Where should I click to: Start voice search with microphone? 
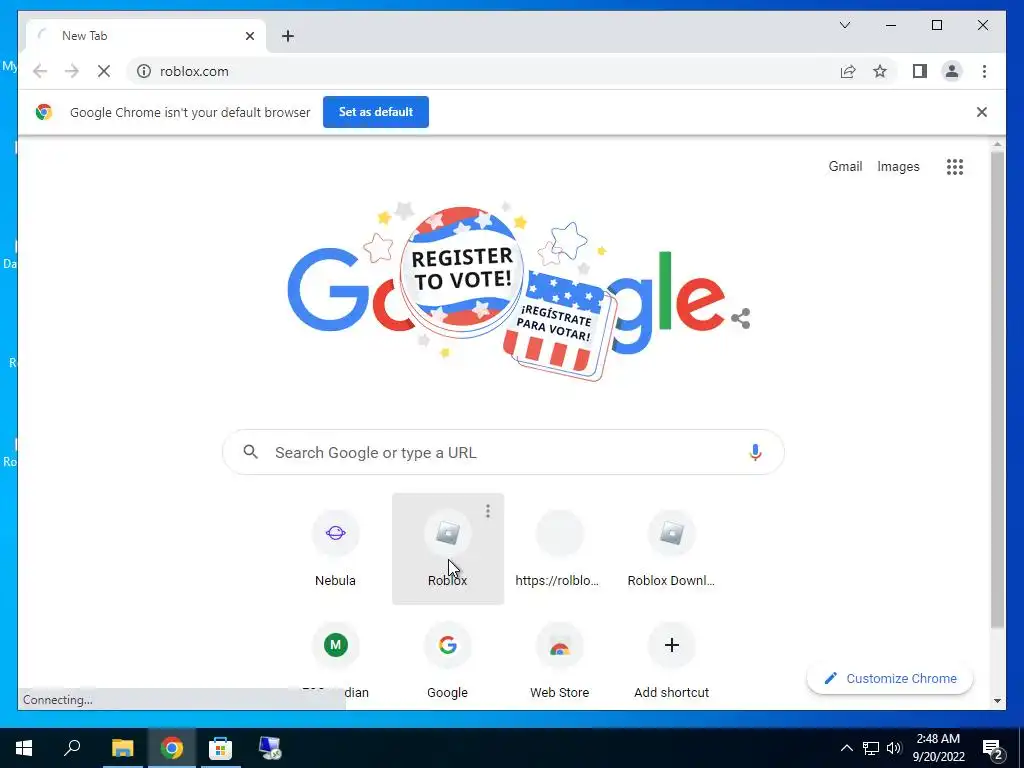click(755, 452)
